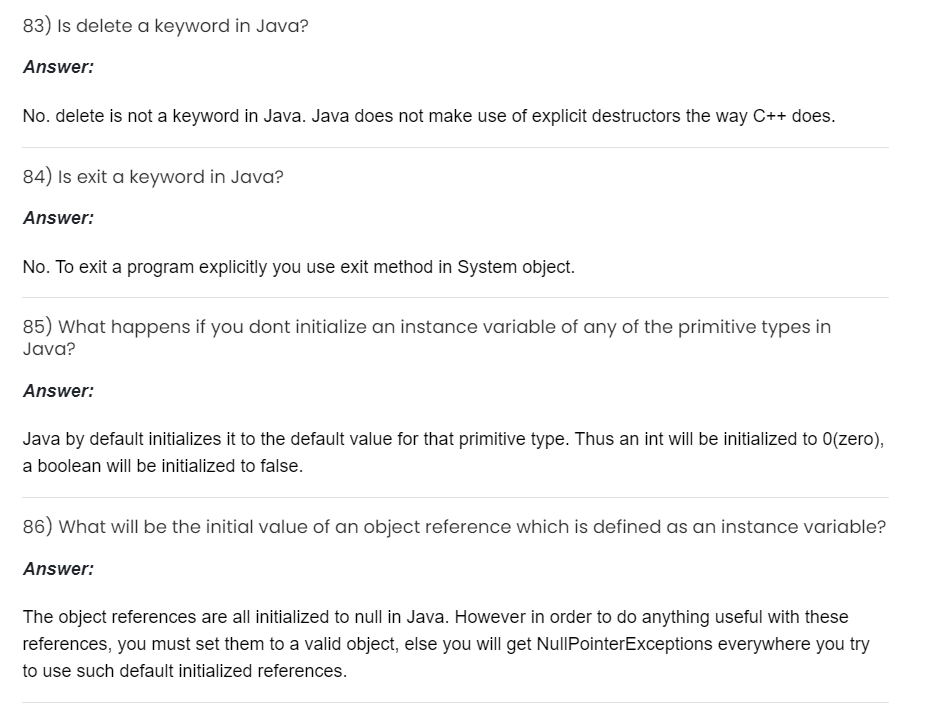Image resolution: width=933 pixels, height=711 pixels.
Task: Click the word "System" in exit method answer
Action: (485, 267)
